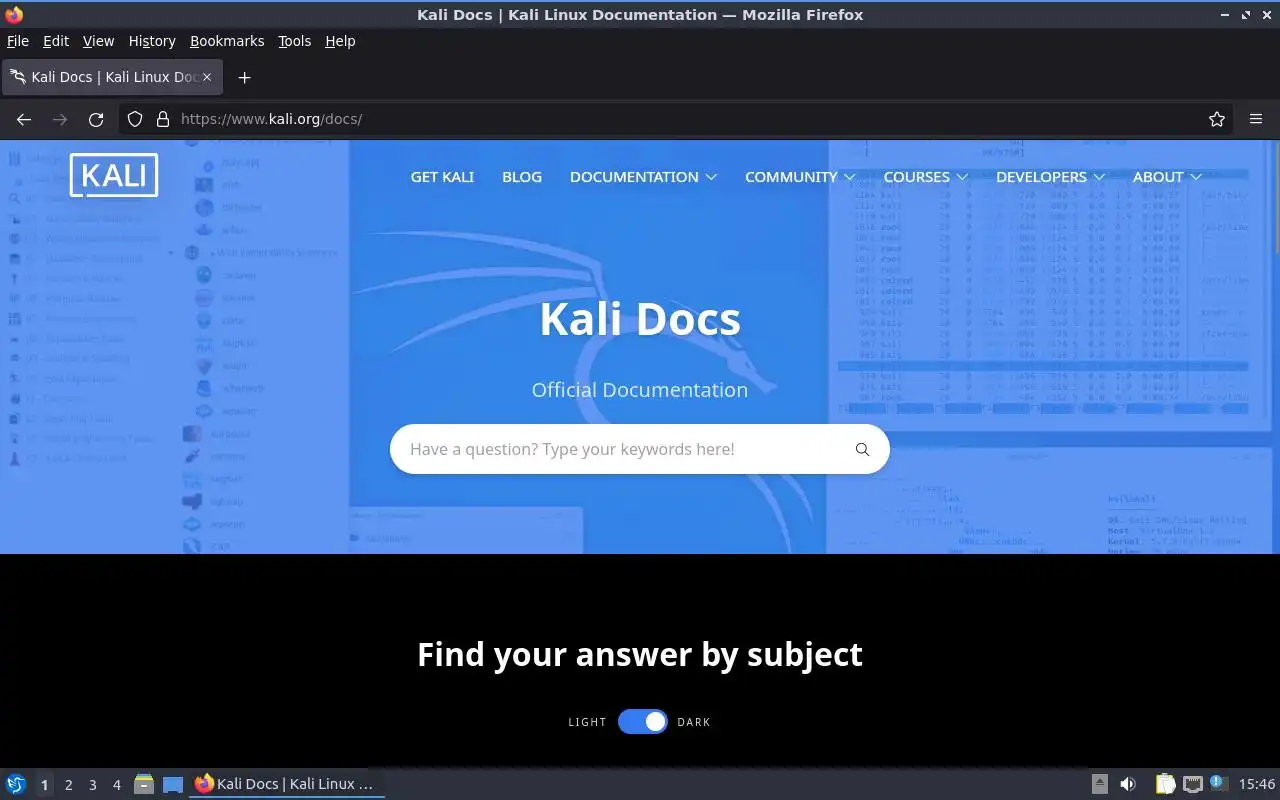
Task: Open the file manager icon in taskbar
Action: click(x=144, y=784)
